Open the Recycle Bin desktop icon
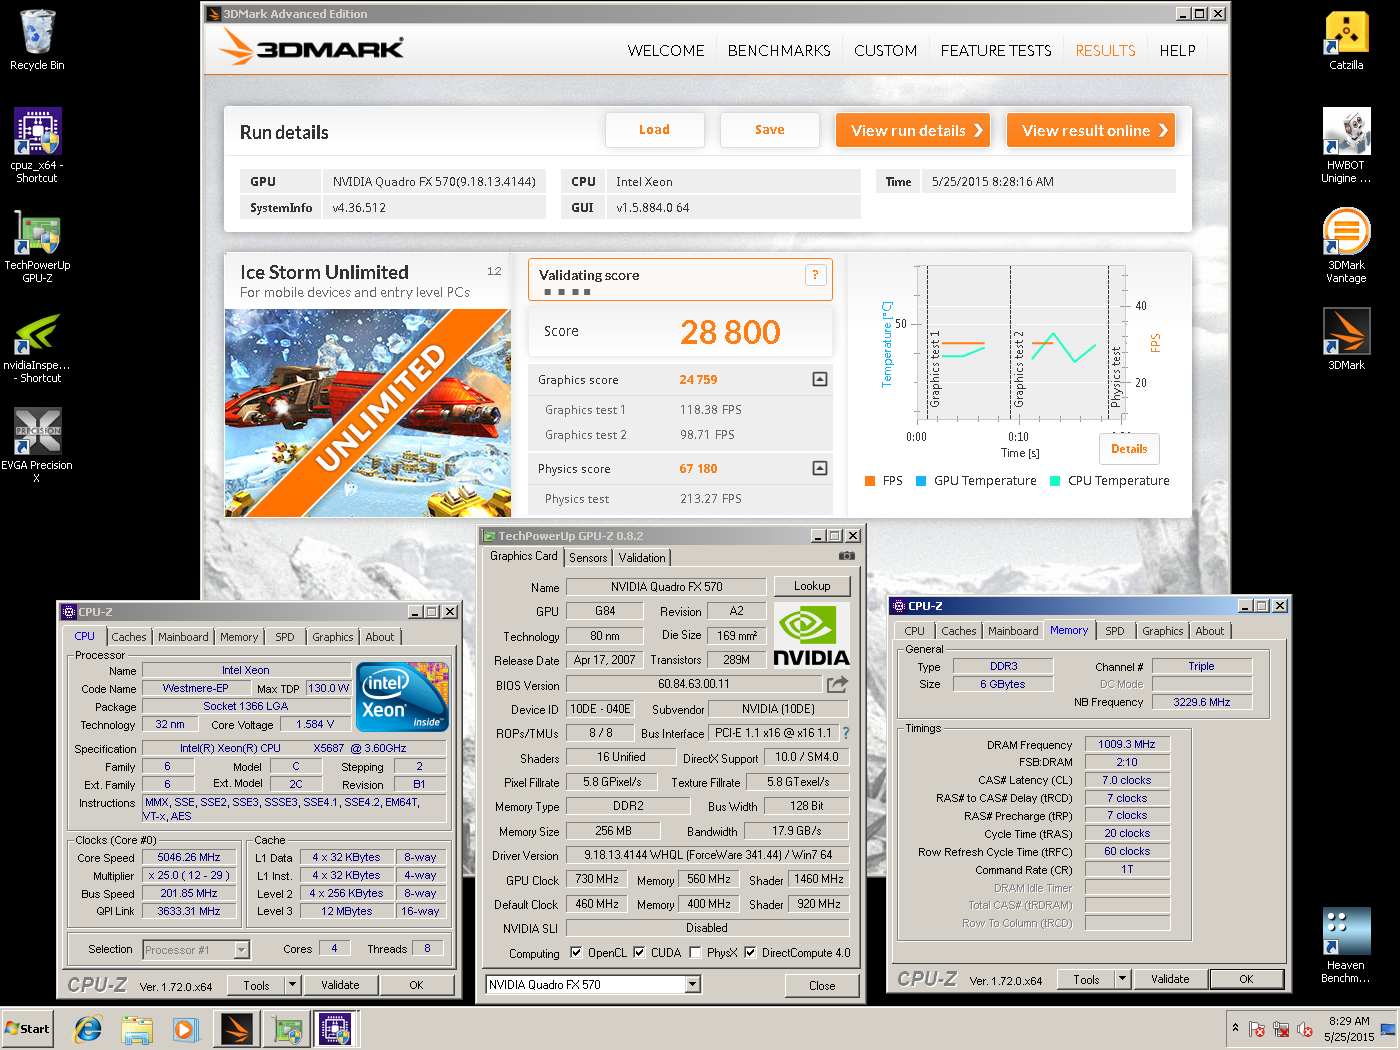1400x1050 pixels. 37,40
